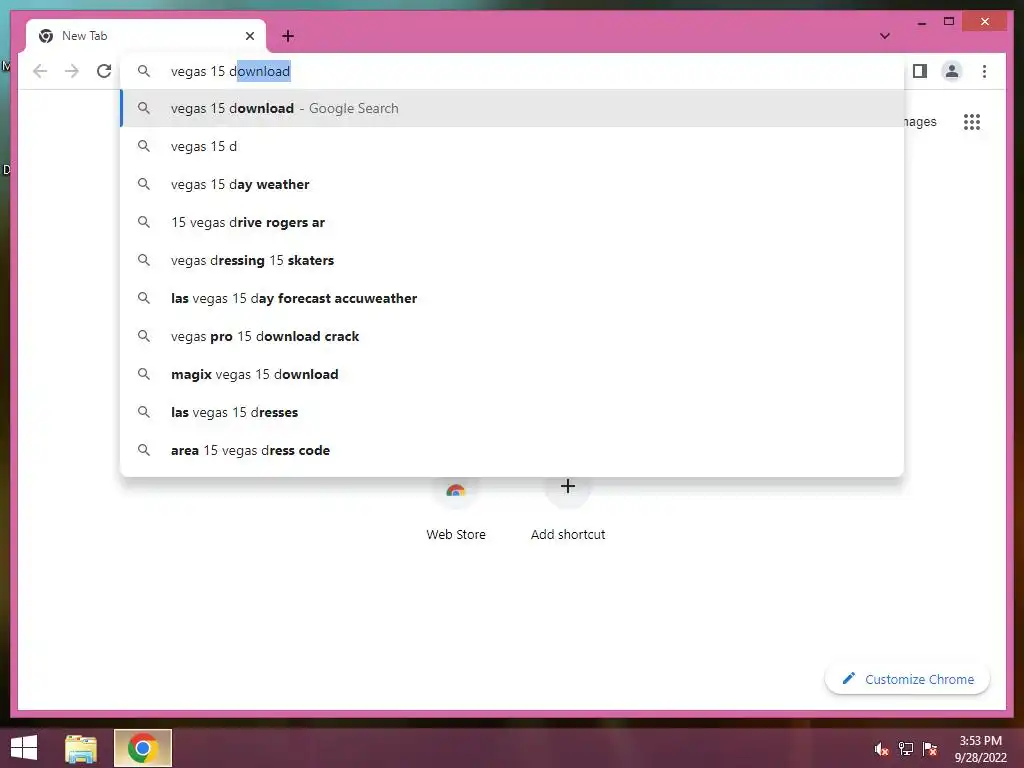Open File Explorer from the taskbar

coord(81,748)
